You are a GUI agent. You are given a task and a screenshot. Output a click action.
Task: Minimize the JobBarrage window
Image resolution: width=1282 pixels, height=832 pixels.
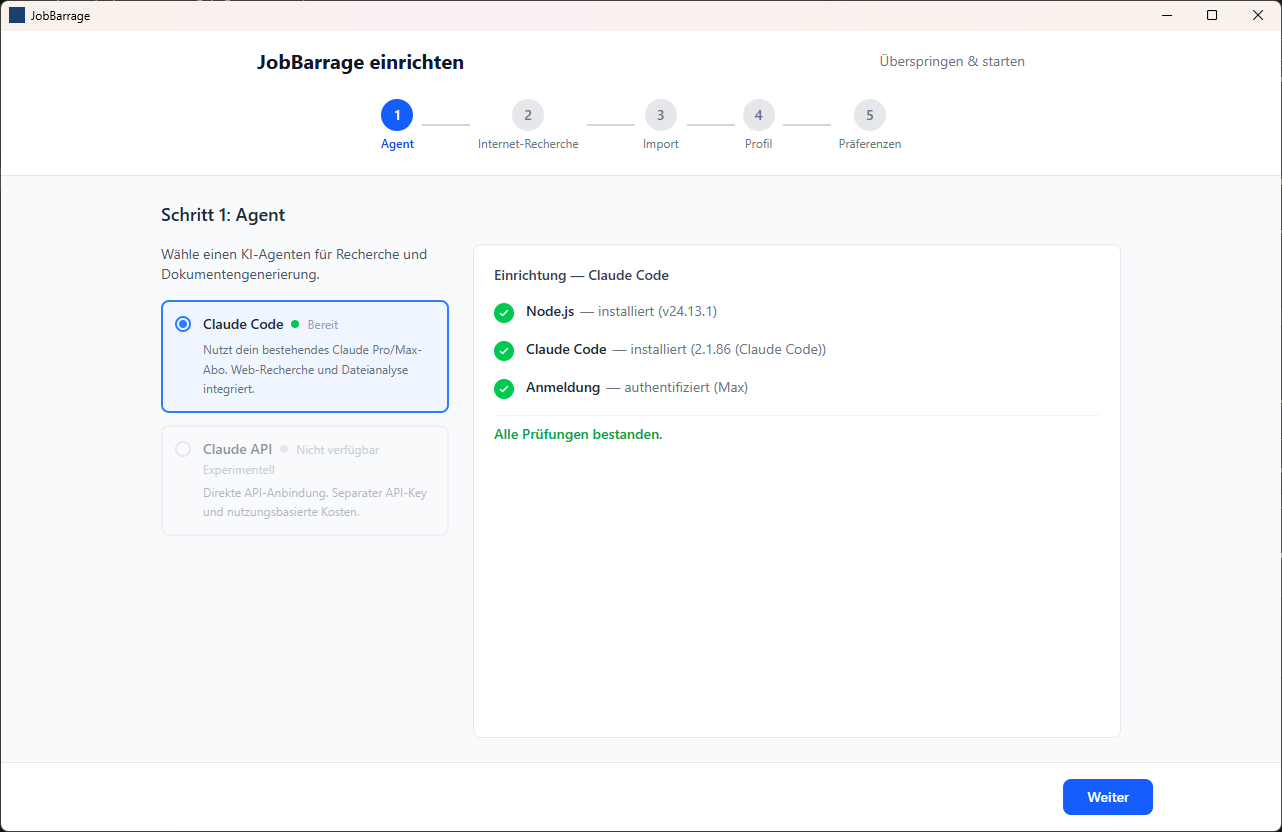coord(1166,15)
